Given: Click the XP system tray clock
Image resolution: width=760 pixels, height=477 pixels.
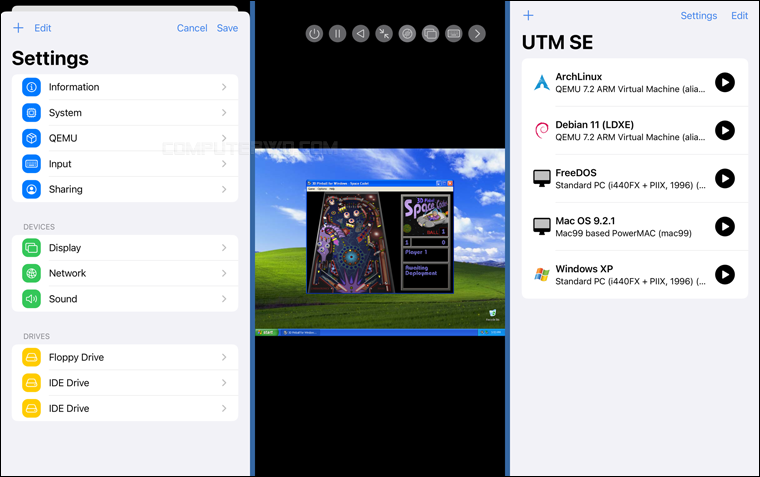Looking at the screenshot, I should click(496, 333).
